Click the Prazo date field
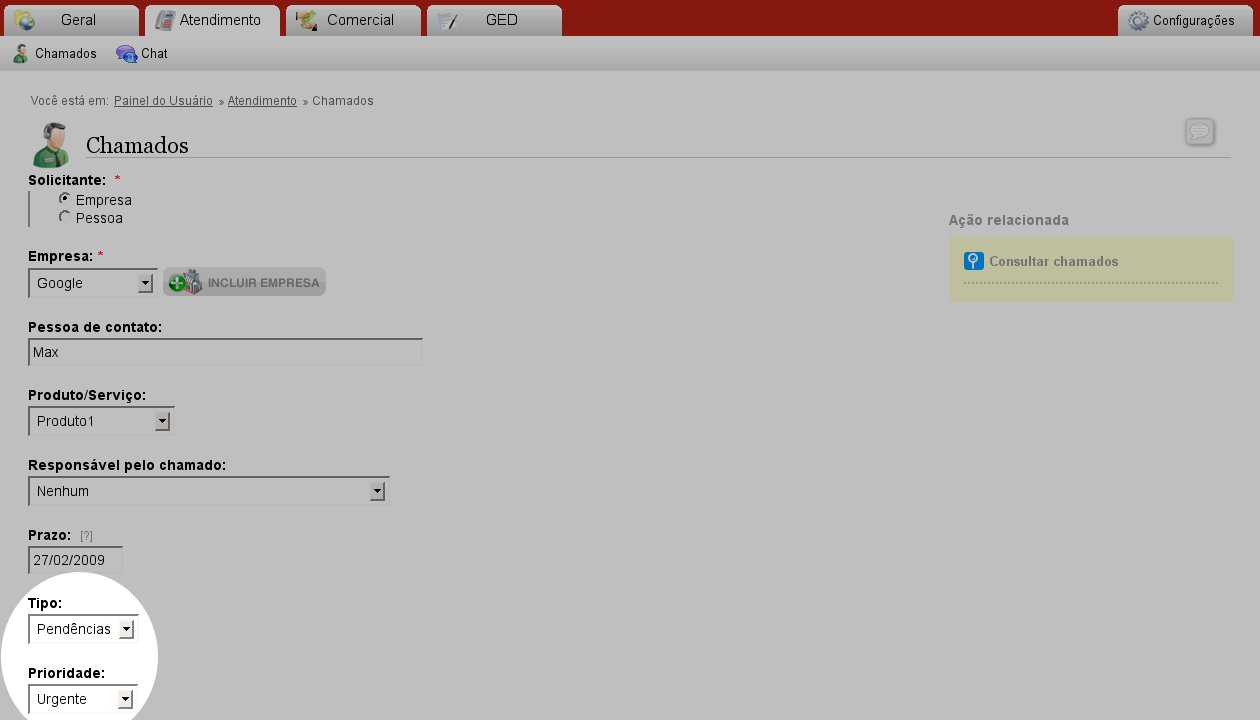 pyautogui.click(x=76, y=560)
